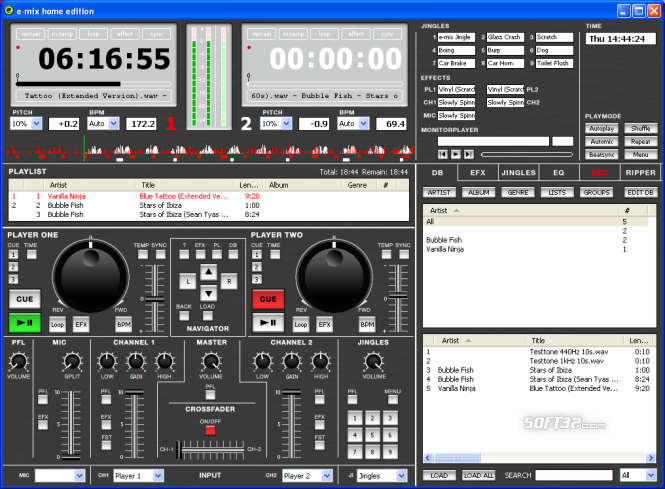Navigate up with the Navigator up arrow
This screenshot has height=489, width=665.
(x=208, y=272)
